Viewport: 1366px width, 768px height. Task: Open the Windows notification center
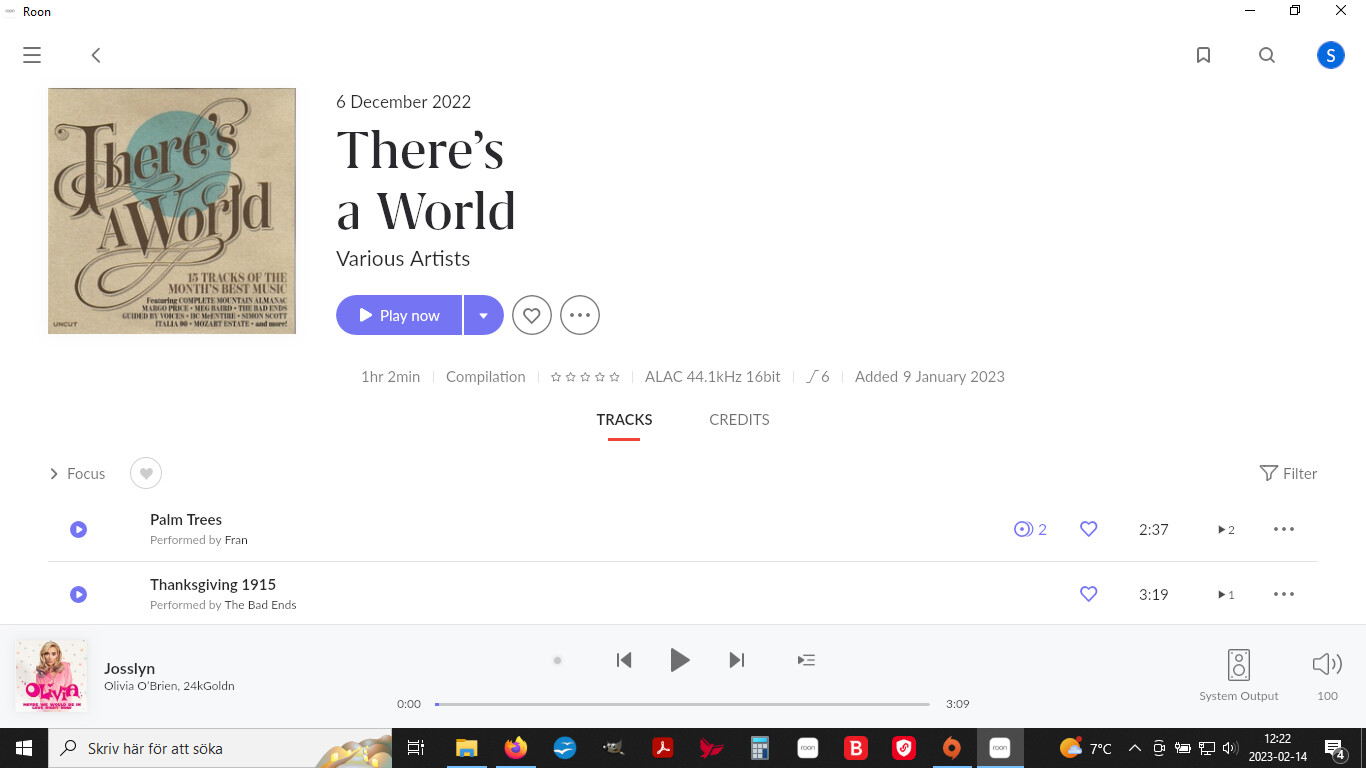pos(1334,748)
